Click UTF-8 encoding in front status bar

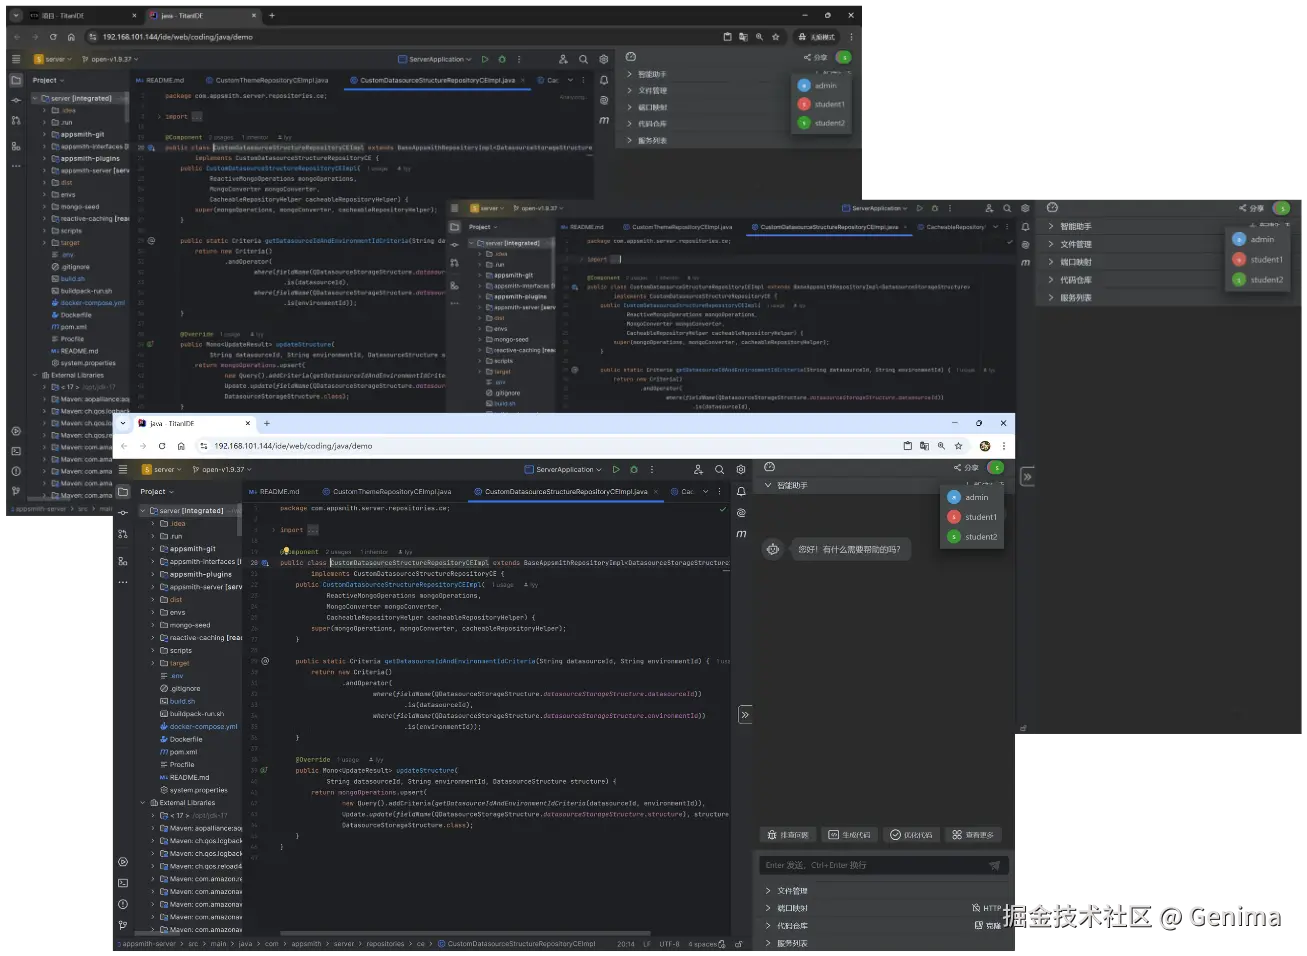[669, 943]
